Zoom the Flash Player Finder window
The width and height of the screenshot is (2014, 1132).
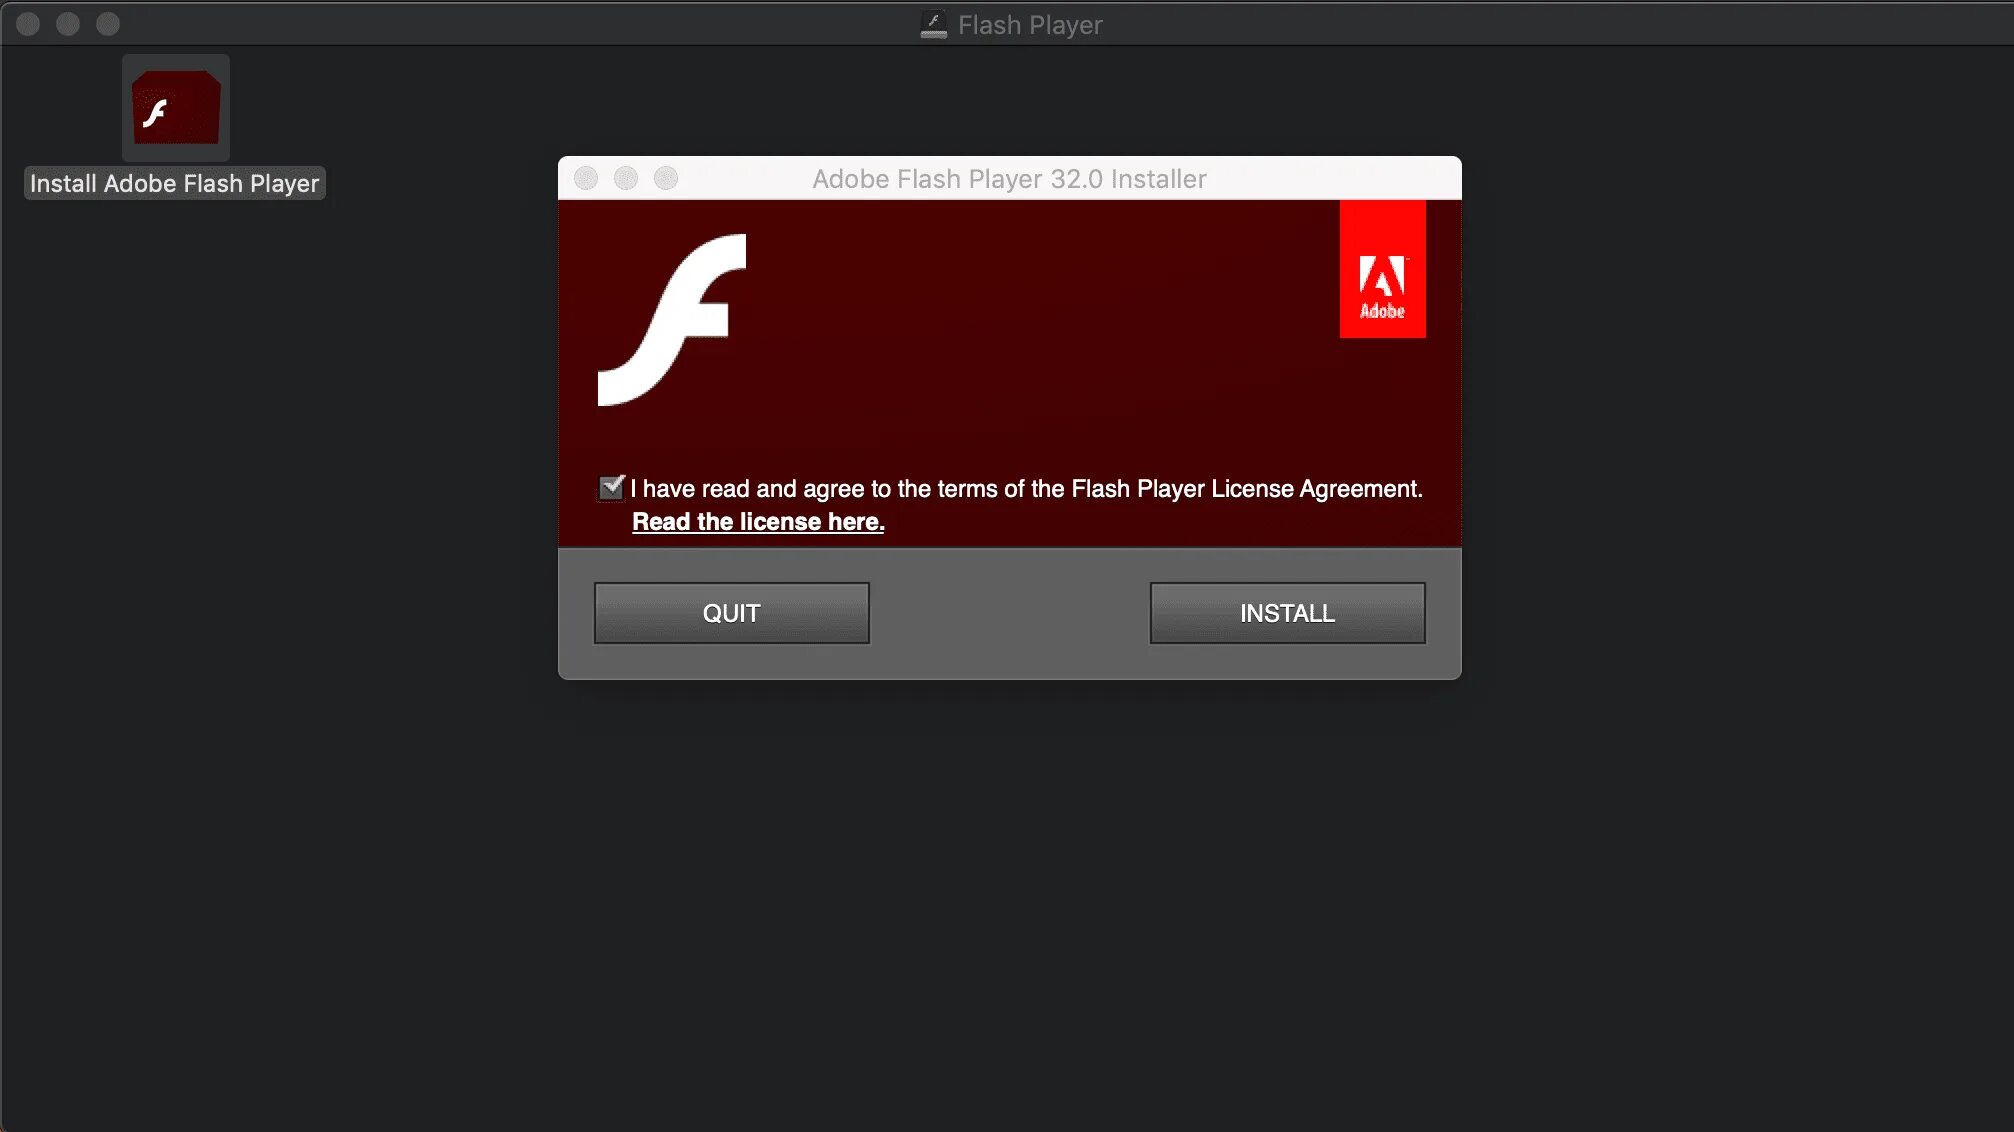point(108,24)
